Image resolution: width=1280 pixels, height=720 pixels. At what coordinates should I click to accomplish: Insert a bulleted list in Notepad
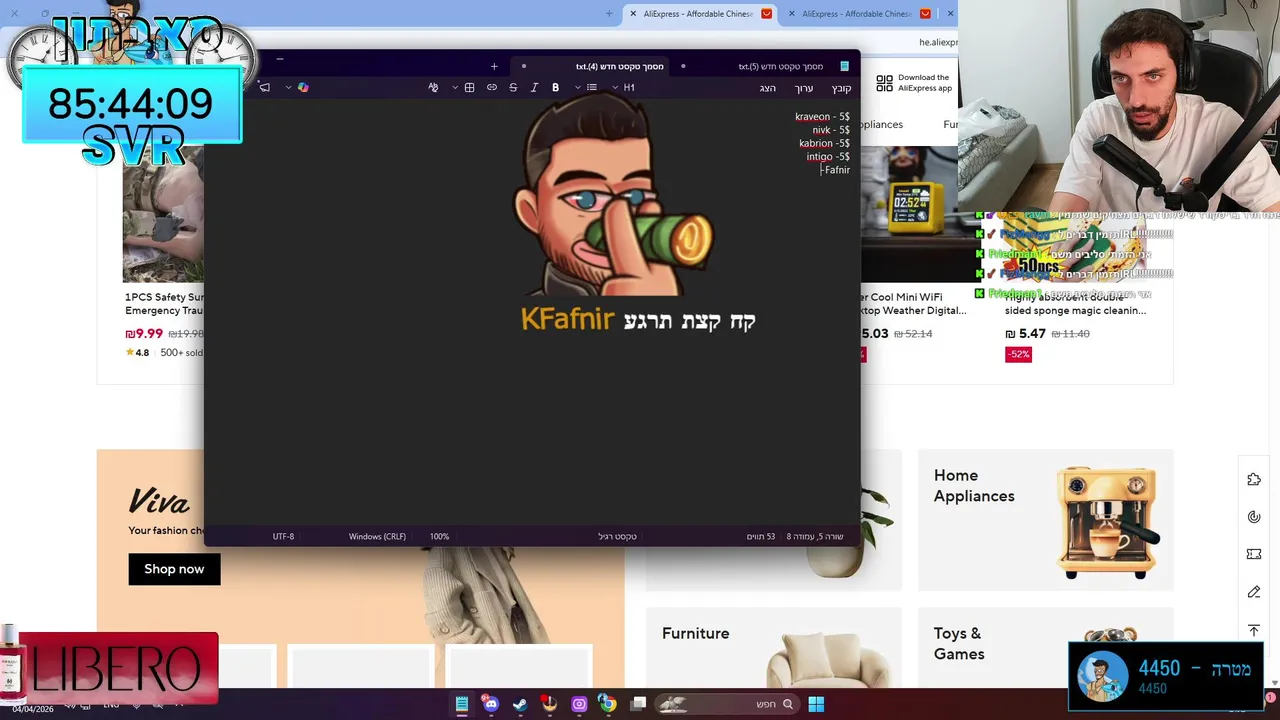(592, 88)
